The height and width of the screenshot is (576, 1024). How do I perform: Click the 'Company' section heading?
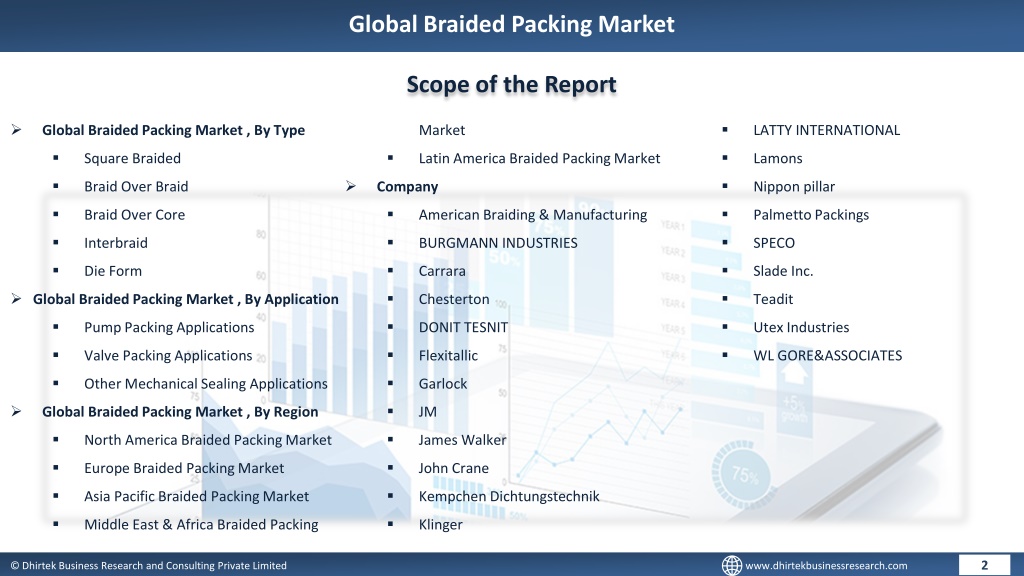coord(407,186)
